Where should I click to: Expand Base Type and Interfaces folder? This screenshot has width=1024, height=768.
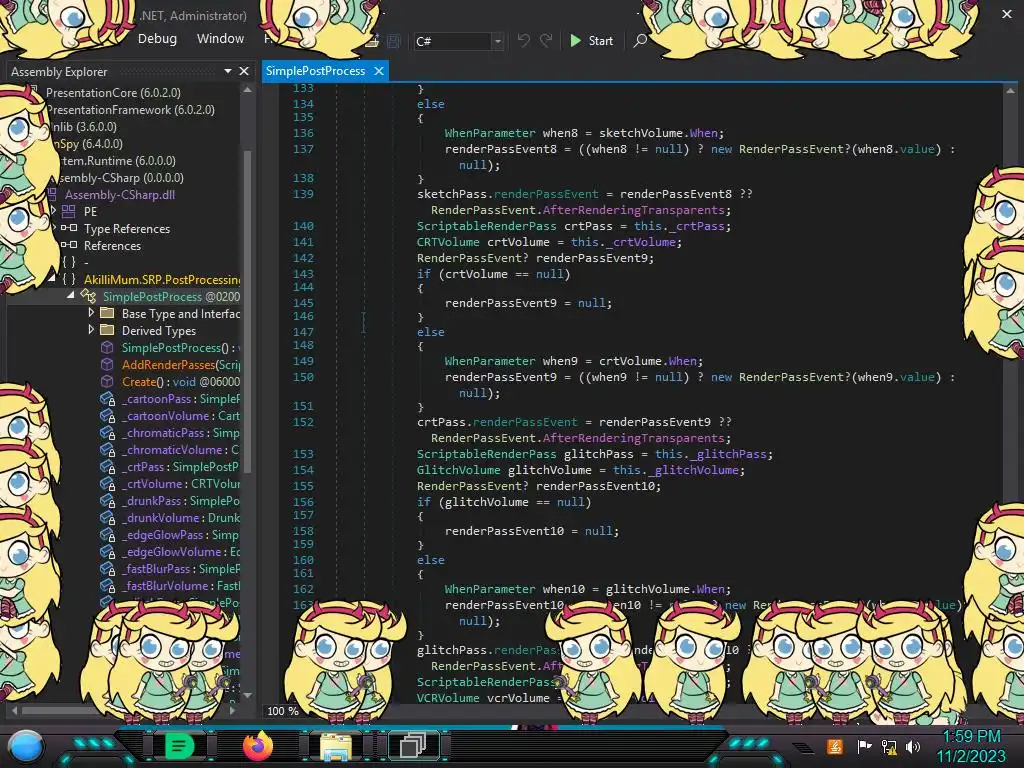tap(91, 313)
